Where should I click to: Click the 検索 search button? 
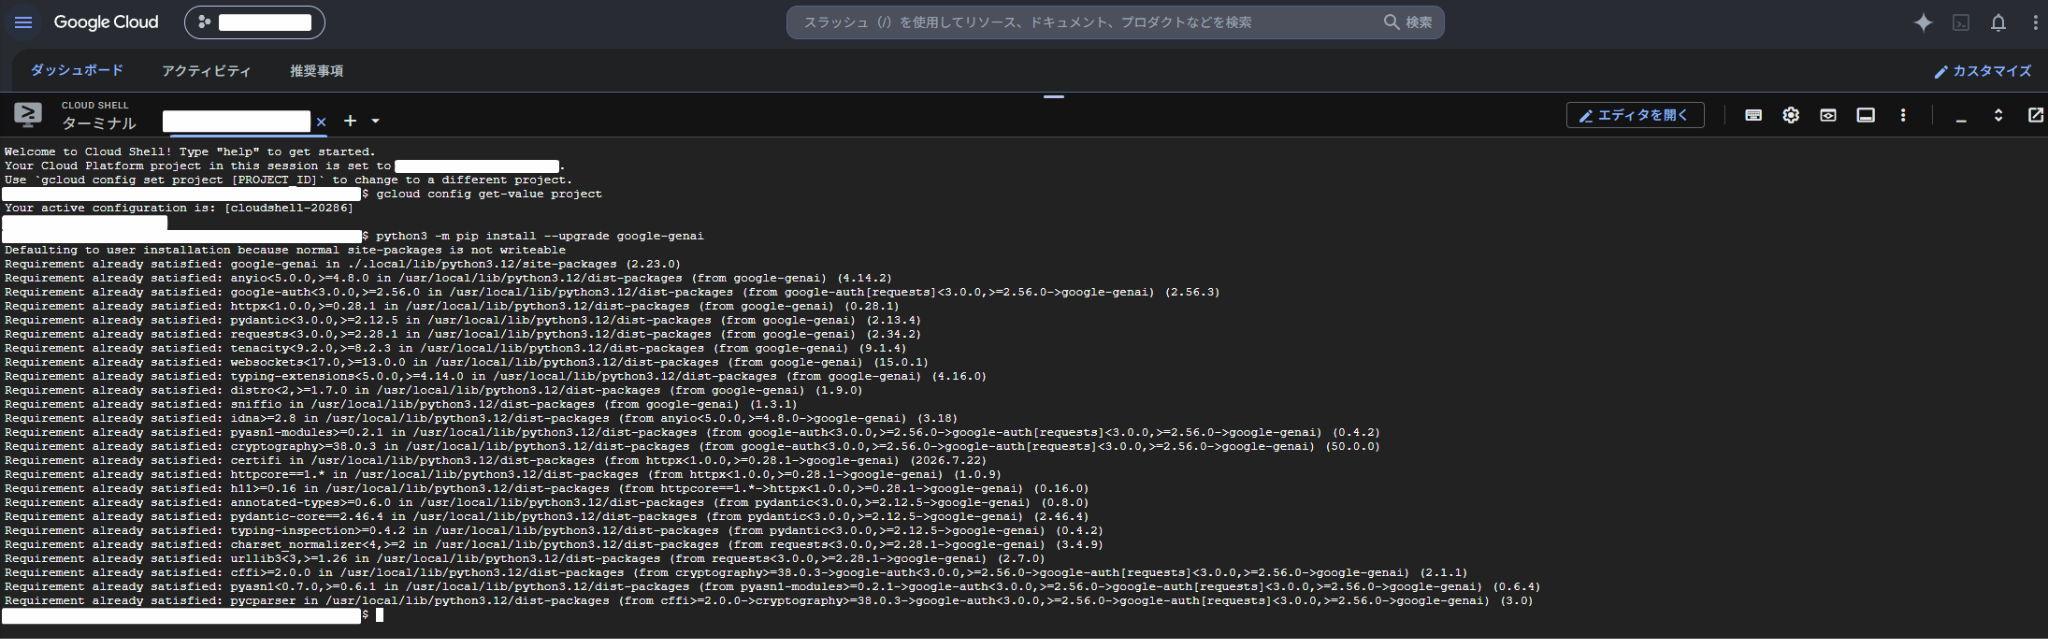(x=1408, y=22)
